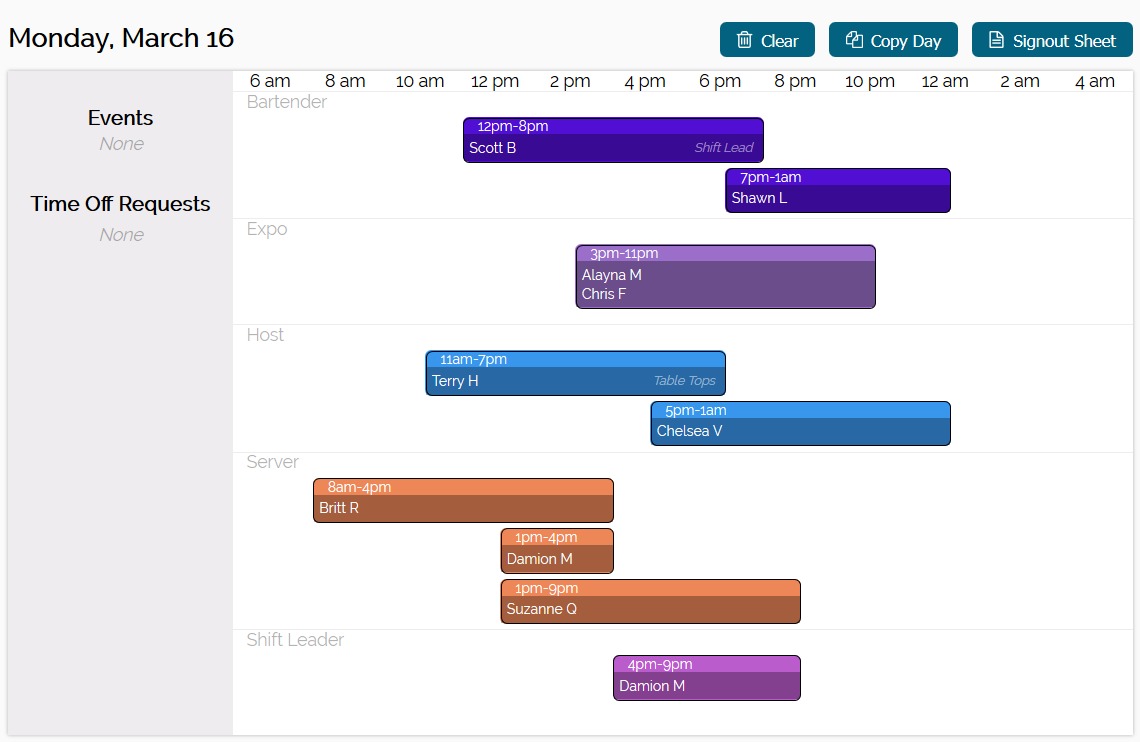Select Britt R's 8am-4pm server shift

point(463,499)
